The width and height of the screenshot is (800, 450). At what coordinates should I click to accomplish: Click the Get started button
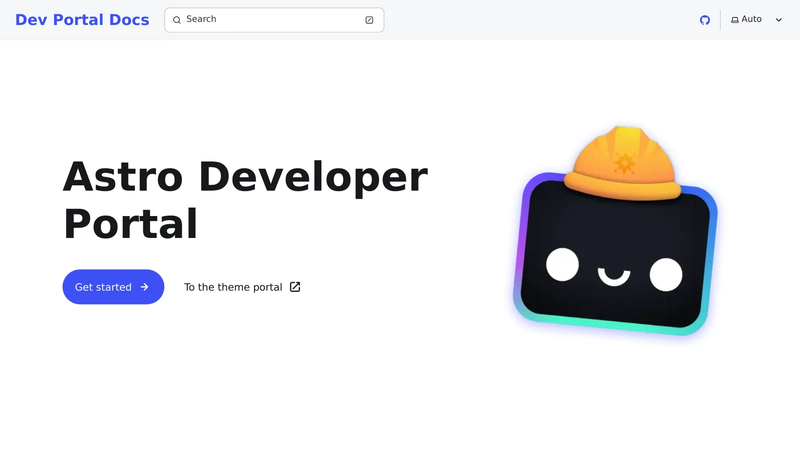click(113, 287)
